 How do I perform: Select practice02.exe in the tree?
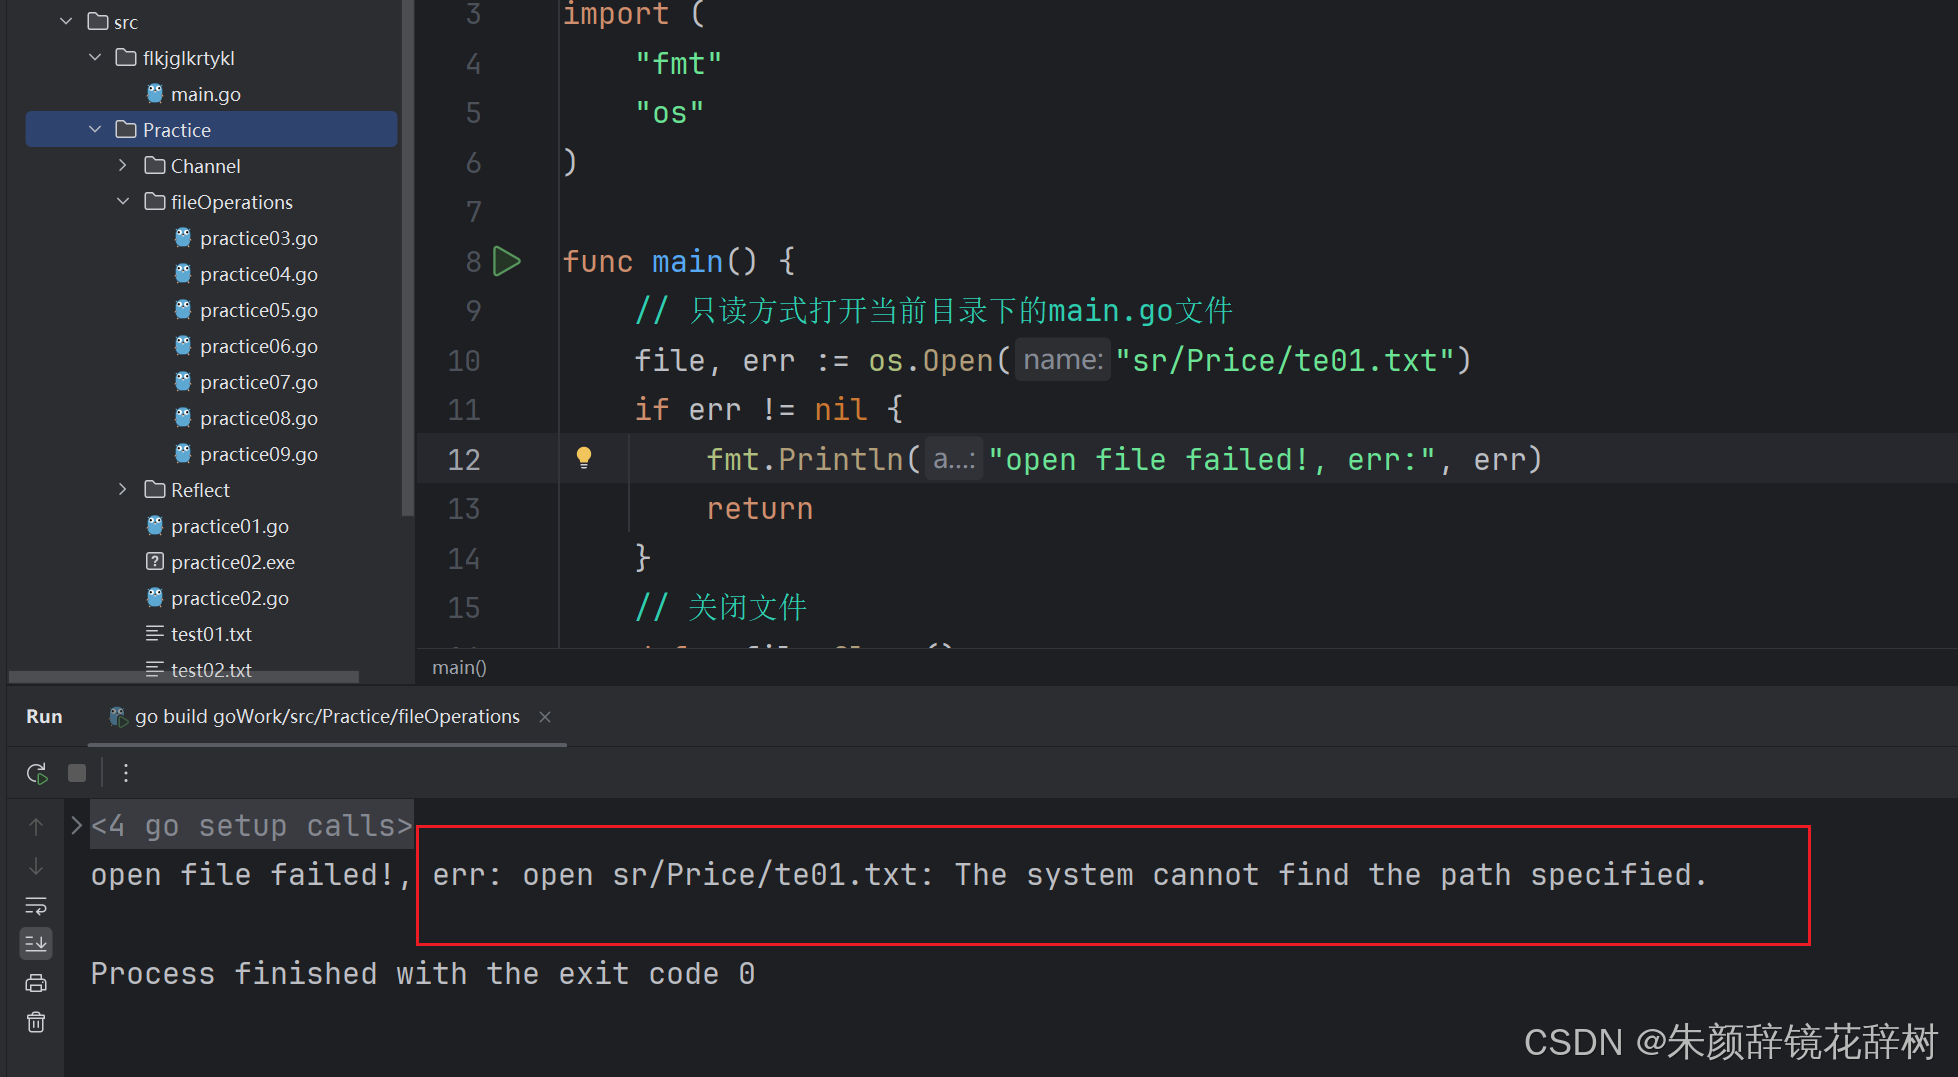click(232, 562)
